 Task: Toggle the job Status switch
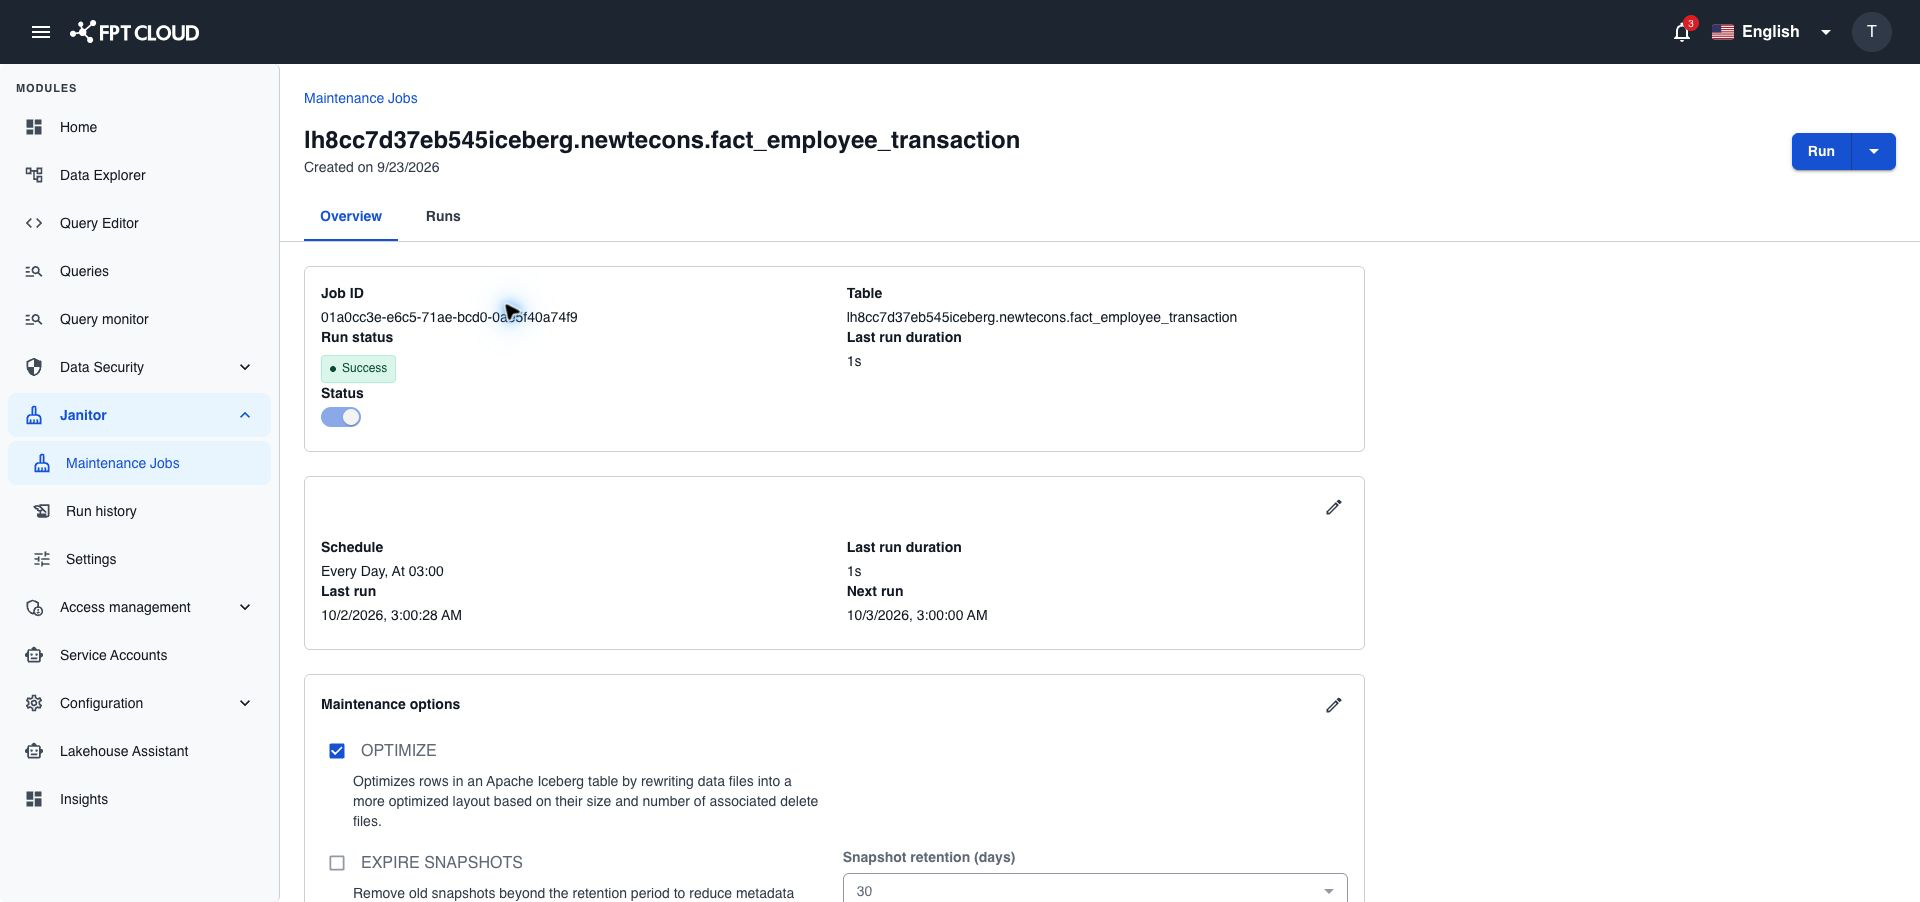coord(341,417)
